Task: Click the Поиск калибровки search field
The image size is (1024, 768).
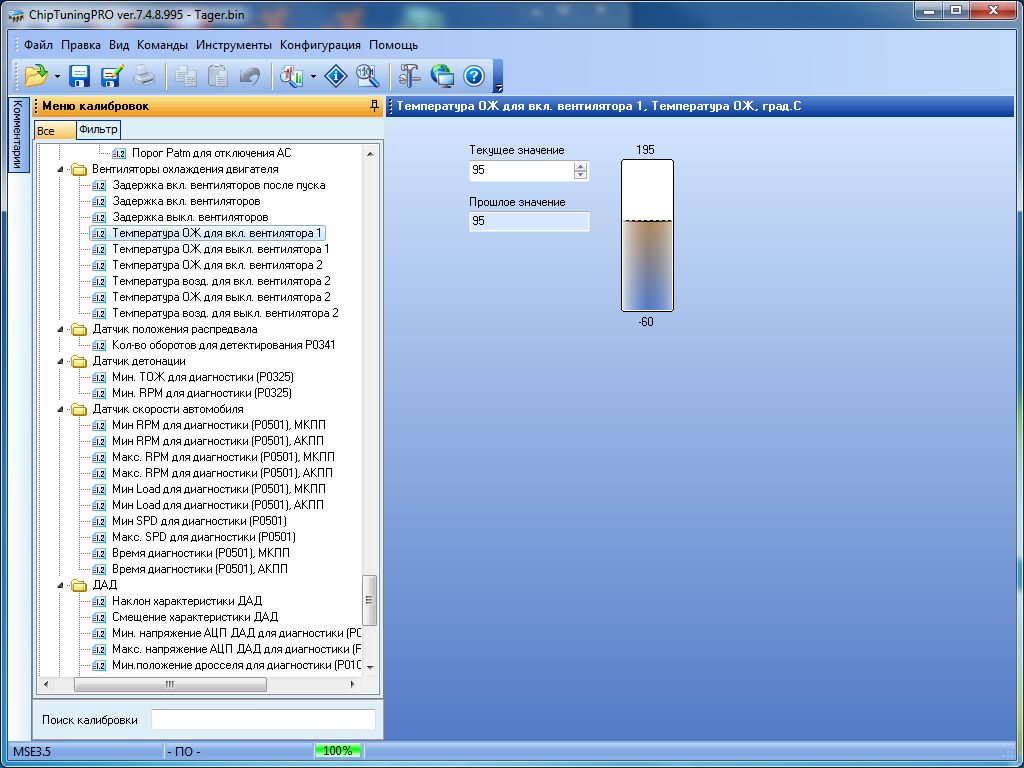Action: click(263, 720)
